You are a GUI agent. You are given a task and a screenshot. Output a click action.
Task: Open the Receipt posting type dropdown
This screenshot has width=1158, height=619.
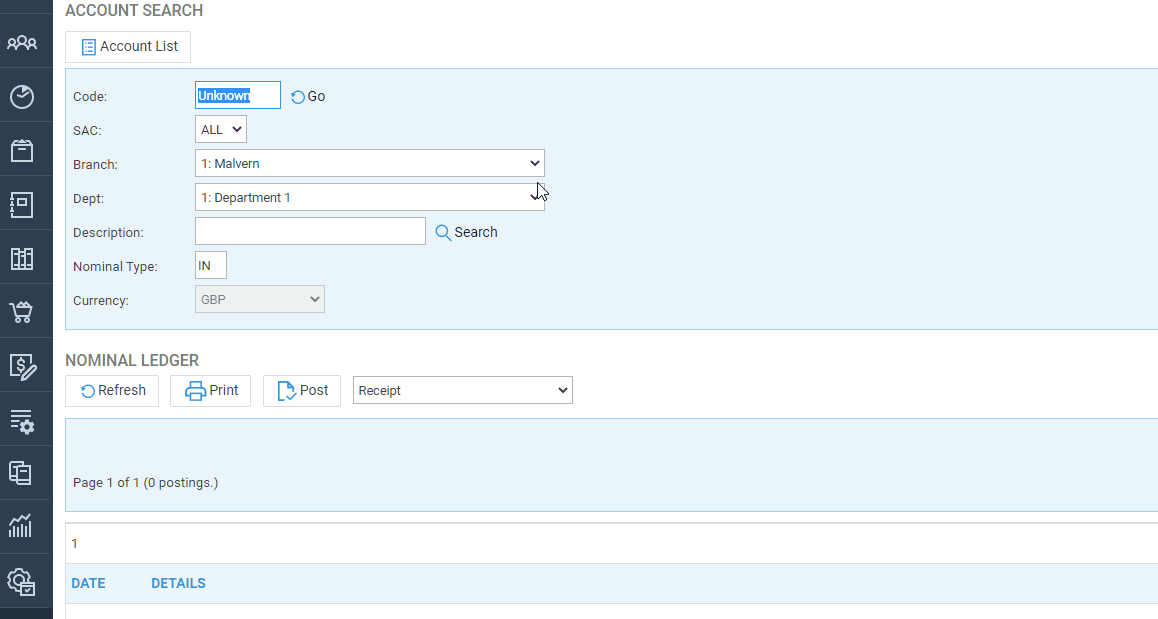(463, 390)
